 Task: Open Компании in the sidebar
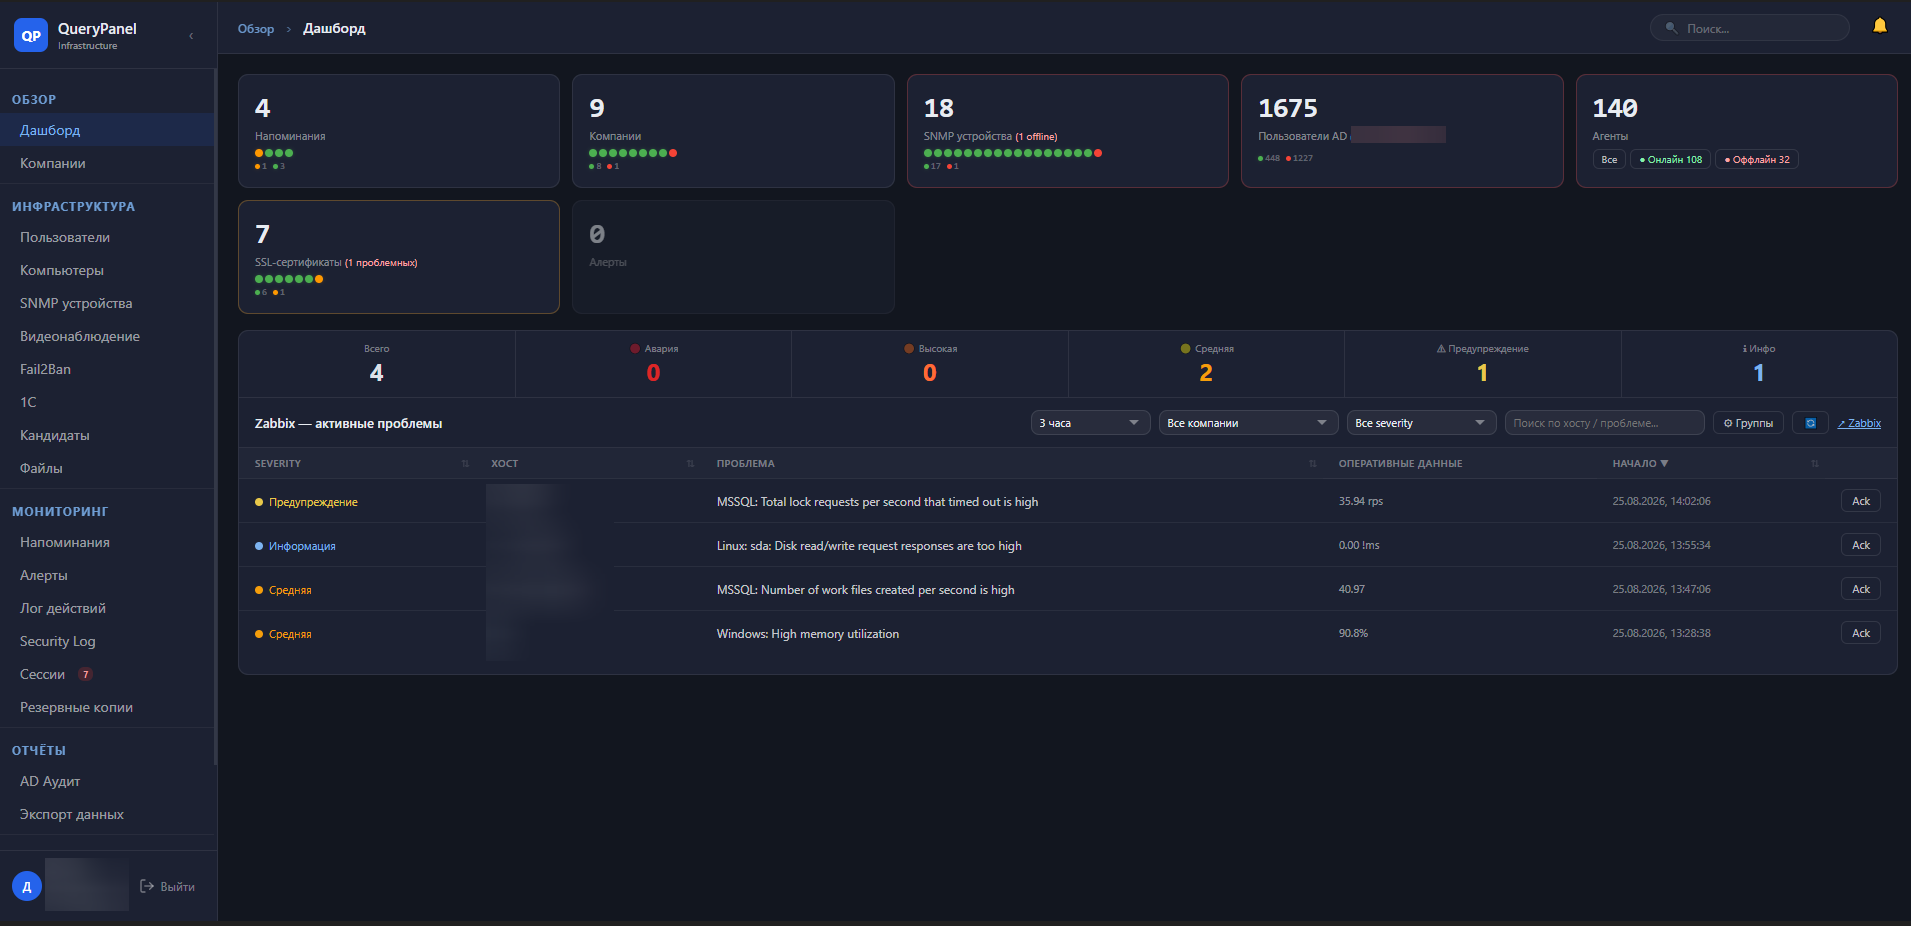coord(107,163)
